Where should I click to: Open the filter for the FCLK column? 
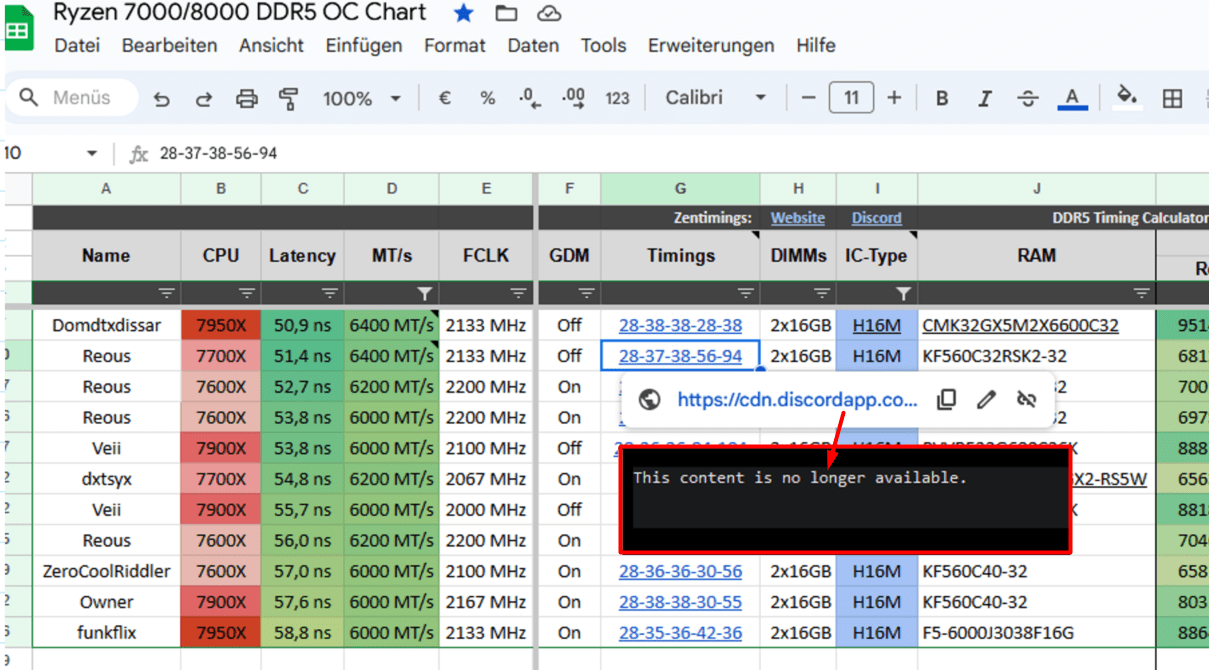pos(518,293)
